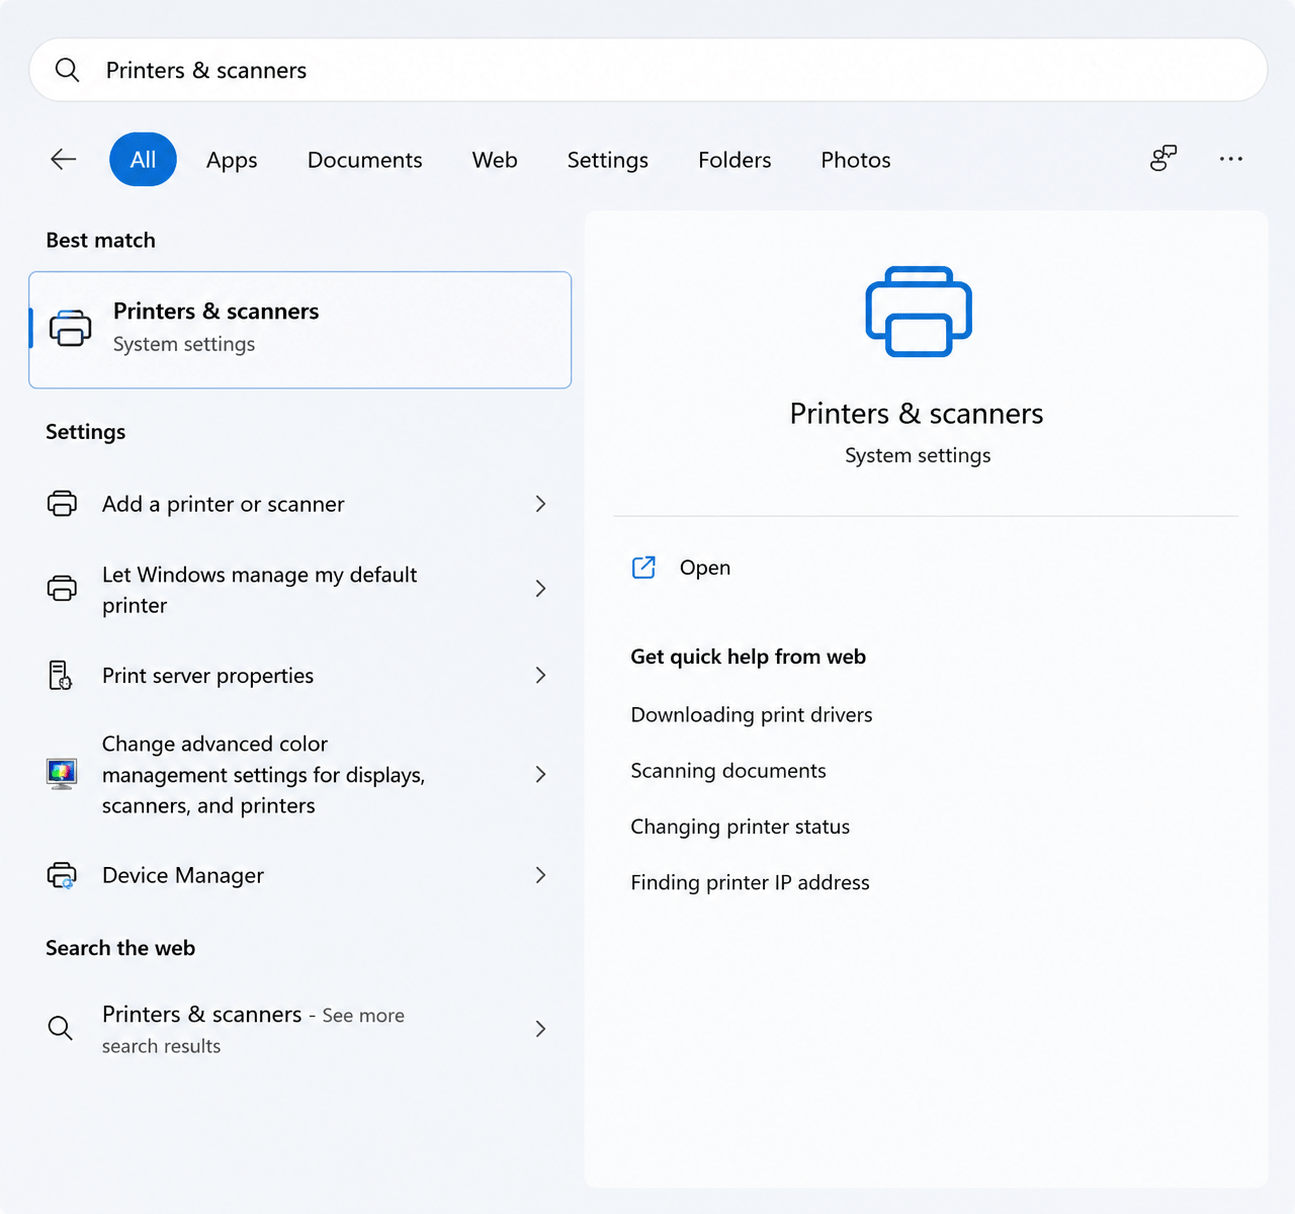Click the back arrow icon
The height and width of the screenshot is (1214, 1295).
click(x=63, y=159)
